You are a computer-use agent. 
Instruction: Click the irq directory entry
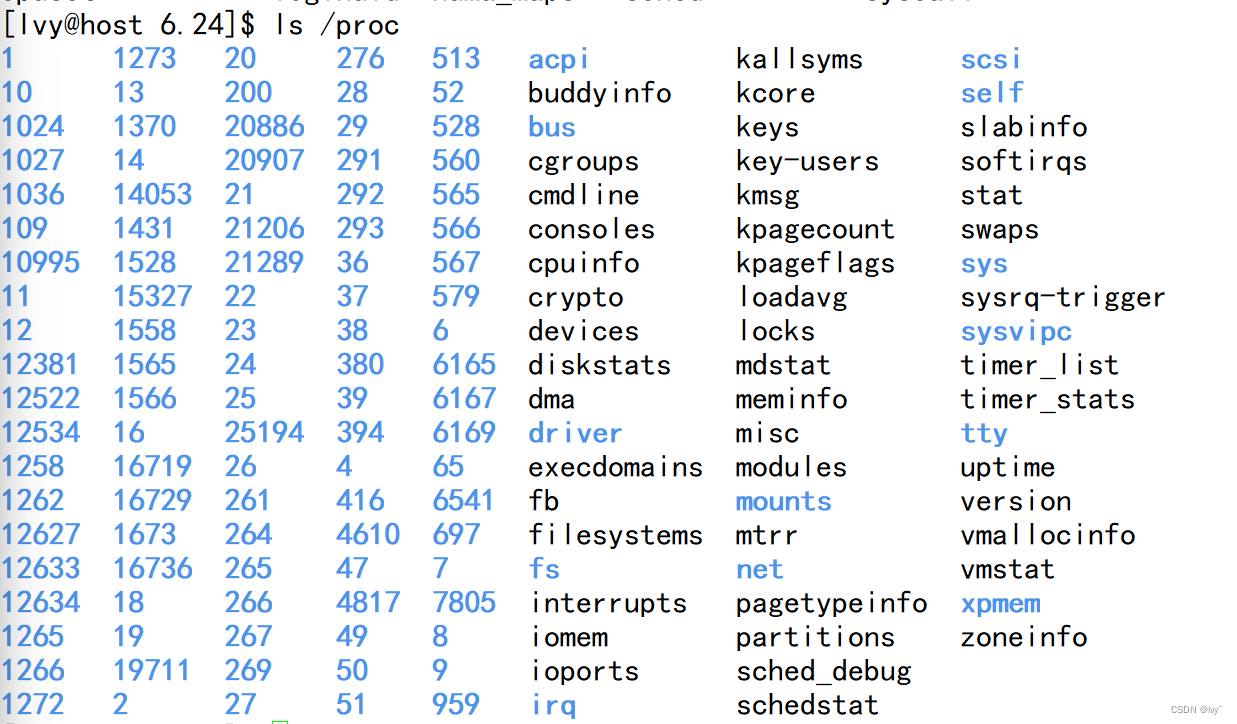point(553,705)
